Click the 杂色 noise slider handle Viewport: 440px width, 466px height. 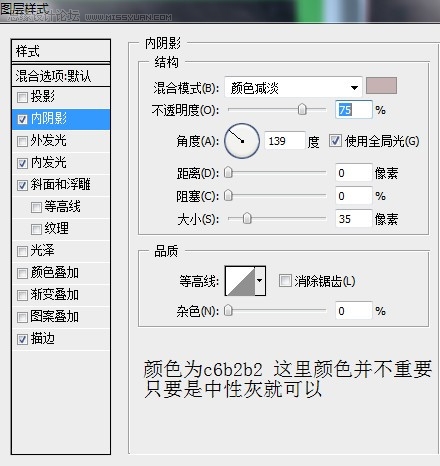tap(228, 311)
